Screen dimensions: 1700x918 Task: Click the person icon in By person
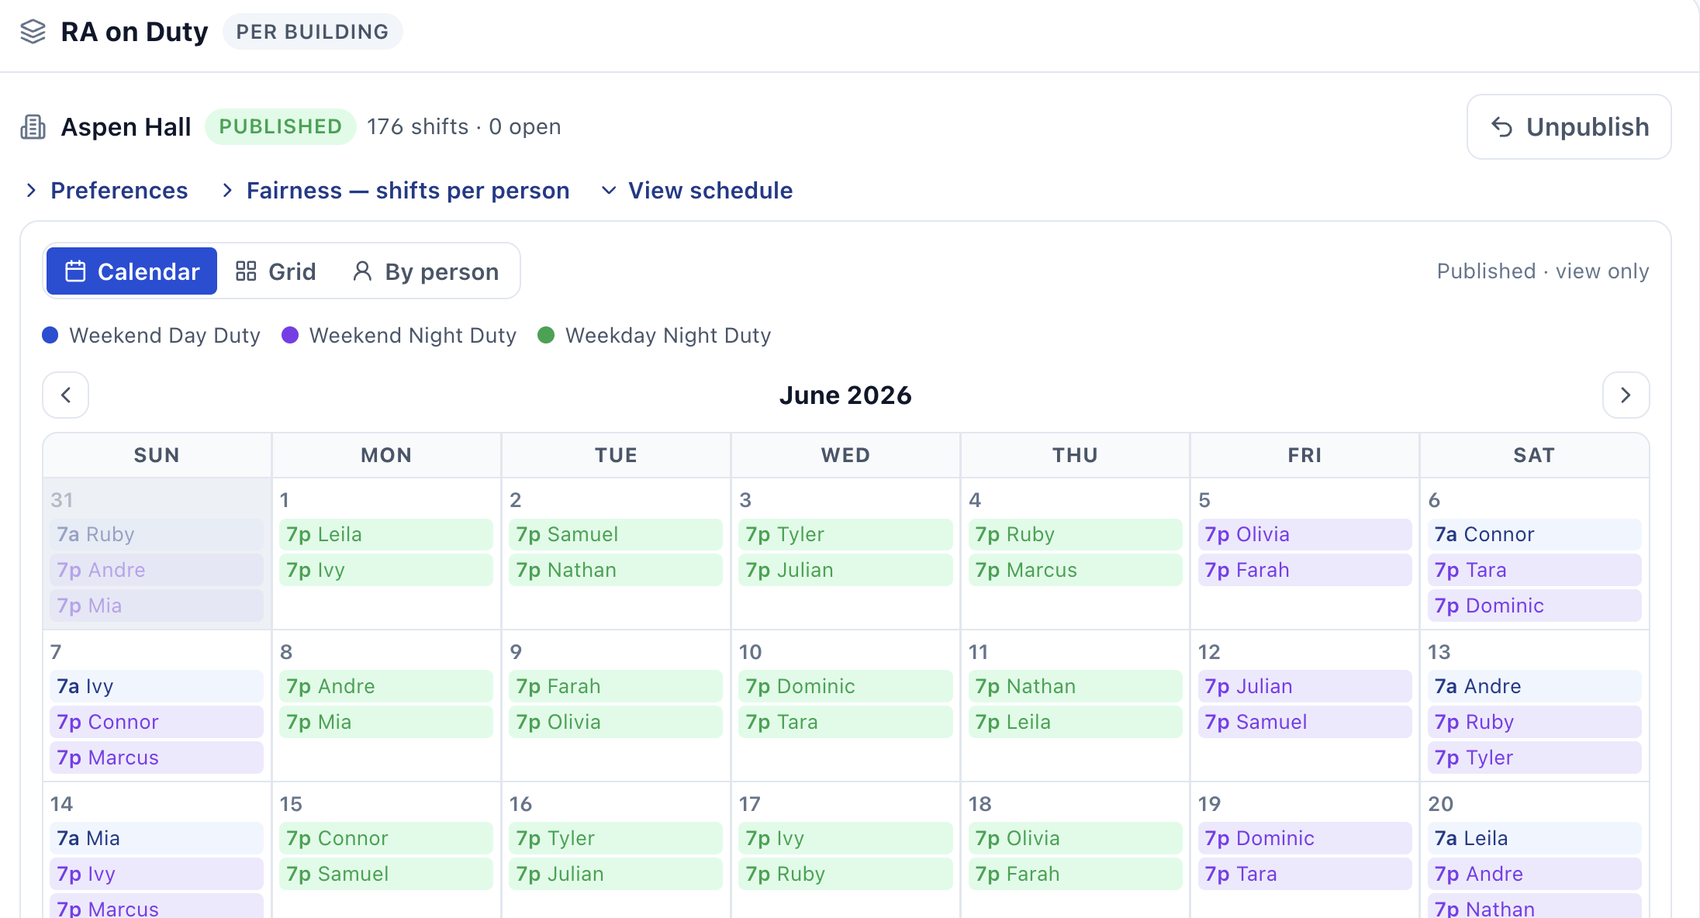pos(362,271)
